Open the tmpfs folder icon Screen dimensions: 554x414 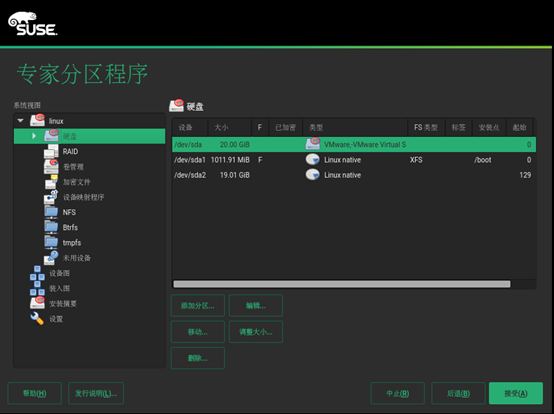(x=51, y=242)
